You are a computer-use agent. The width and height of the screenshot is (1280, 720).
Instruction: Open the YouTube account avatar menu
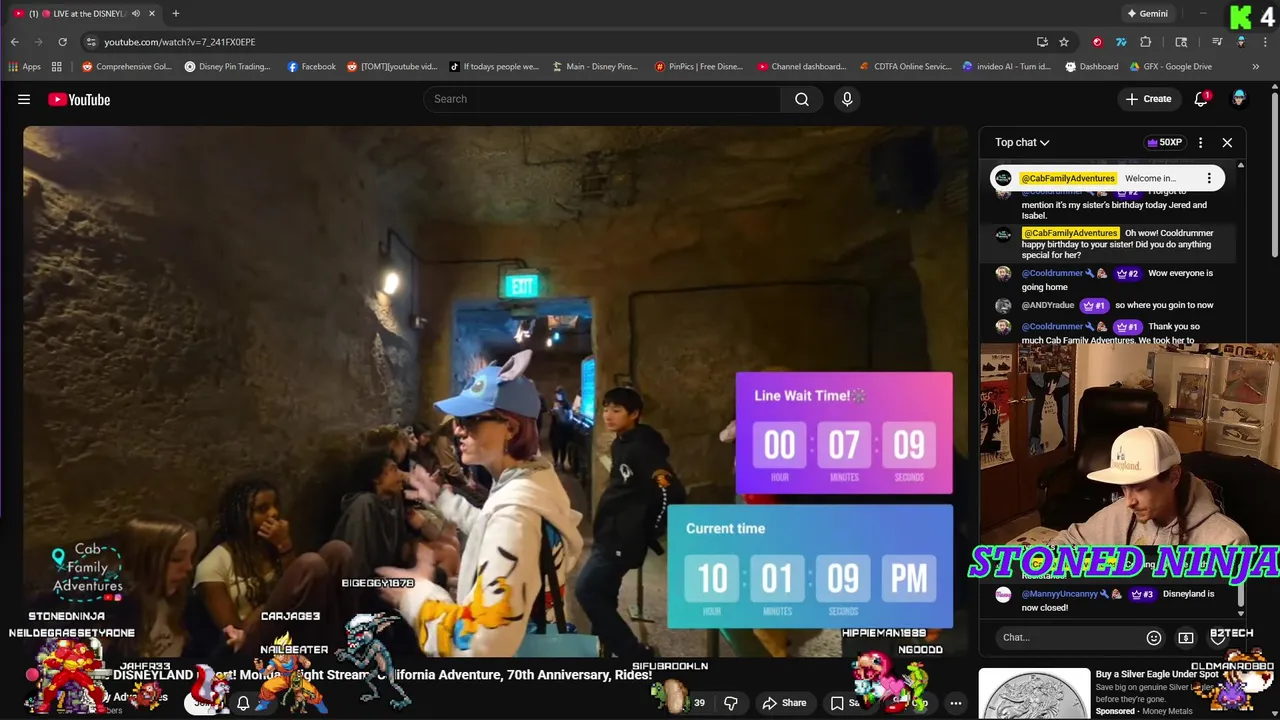pos(1239,99)
